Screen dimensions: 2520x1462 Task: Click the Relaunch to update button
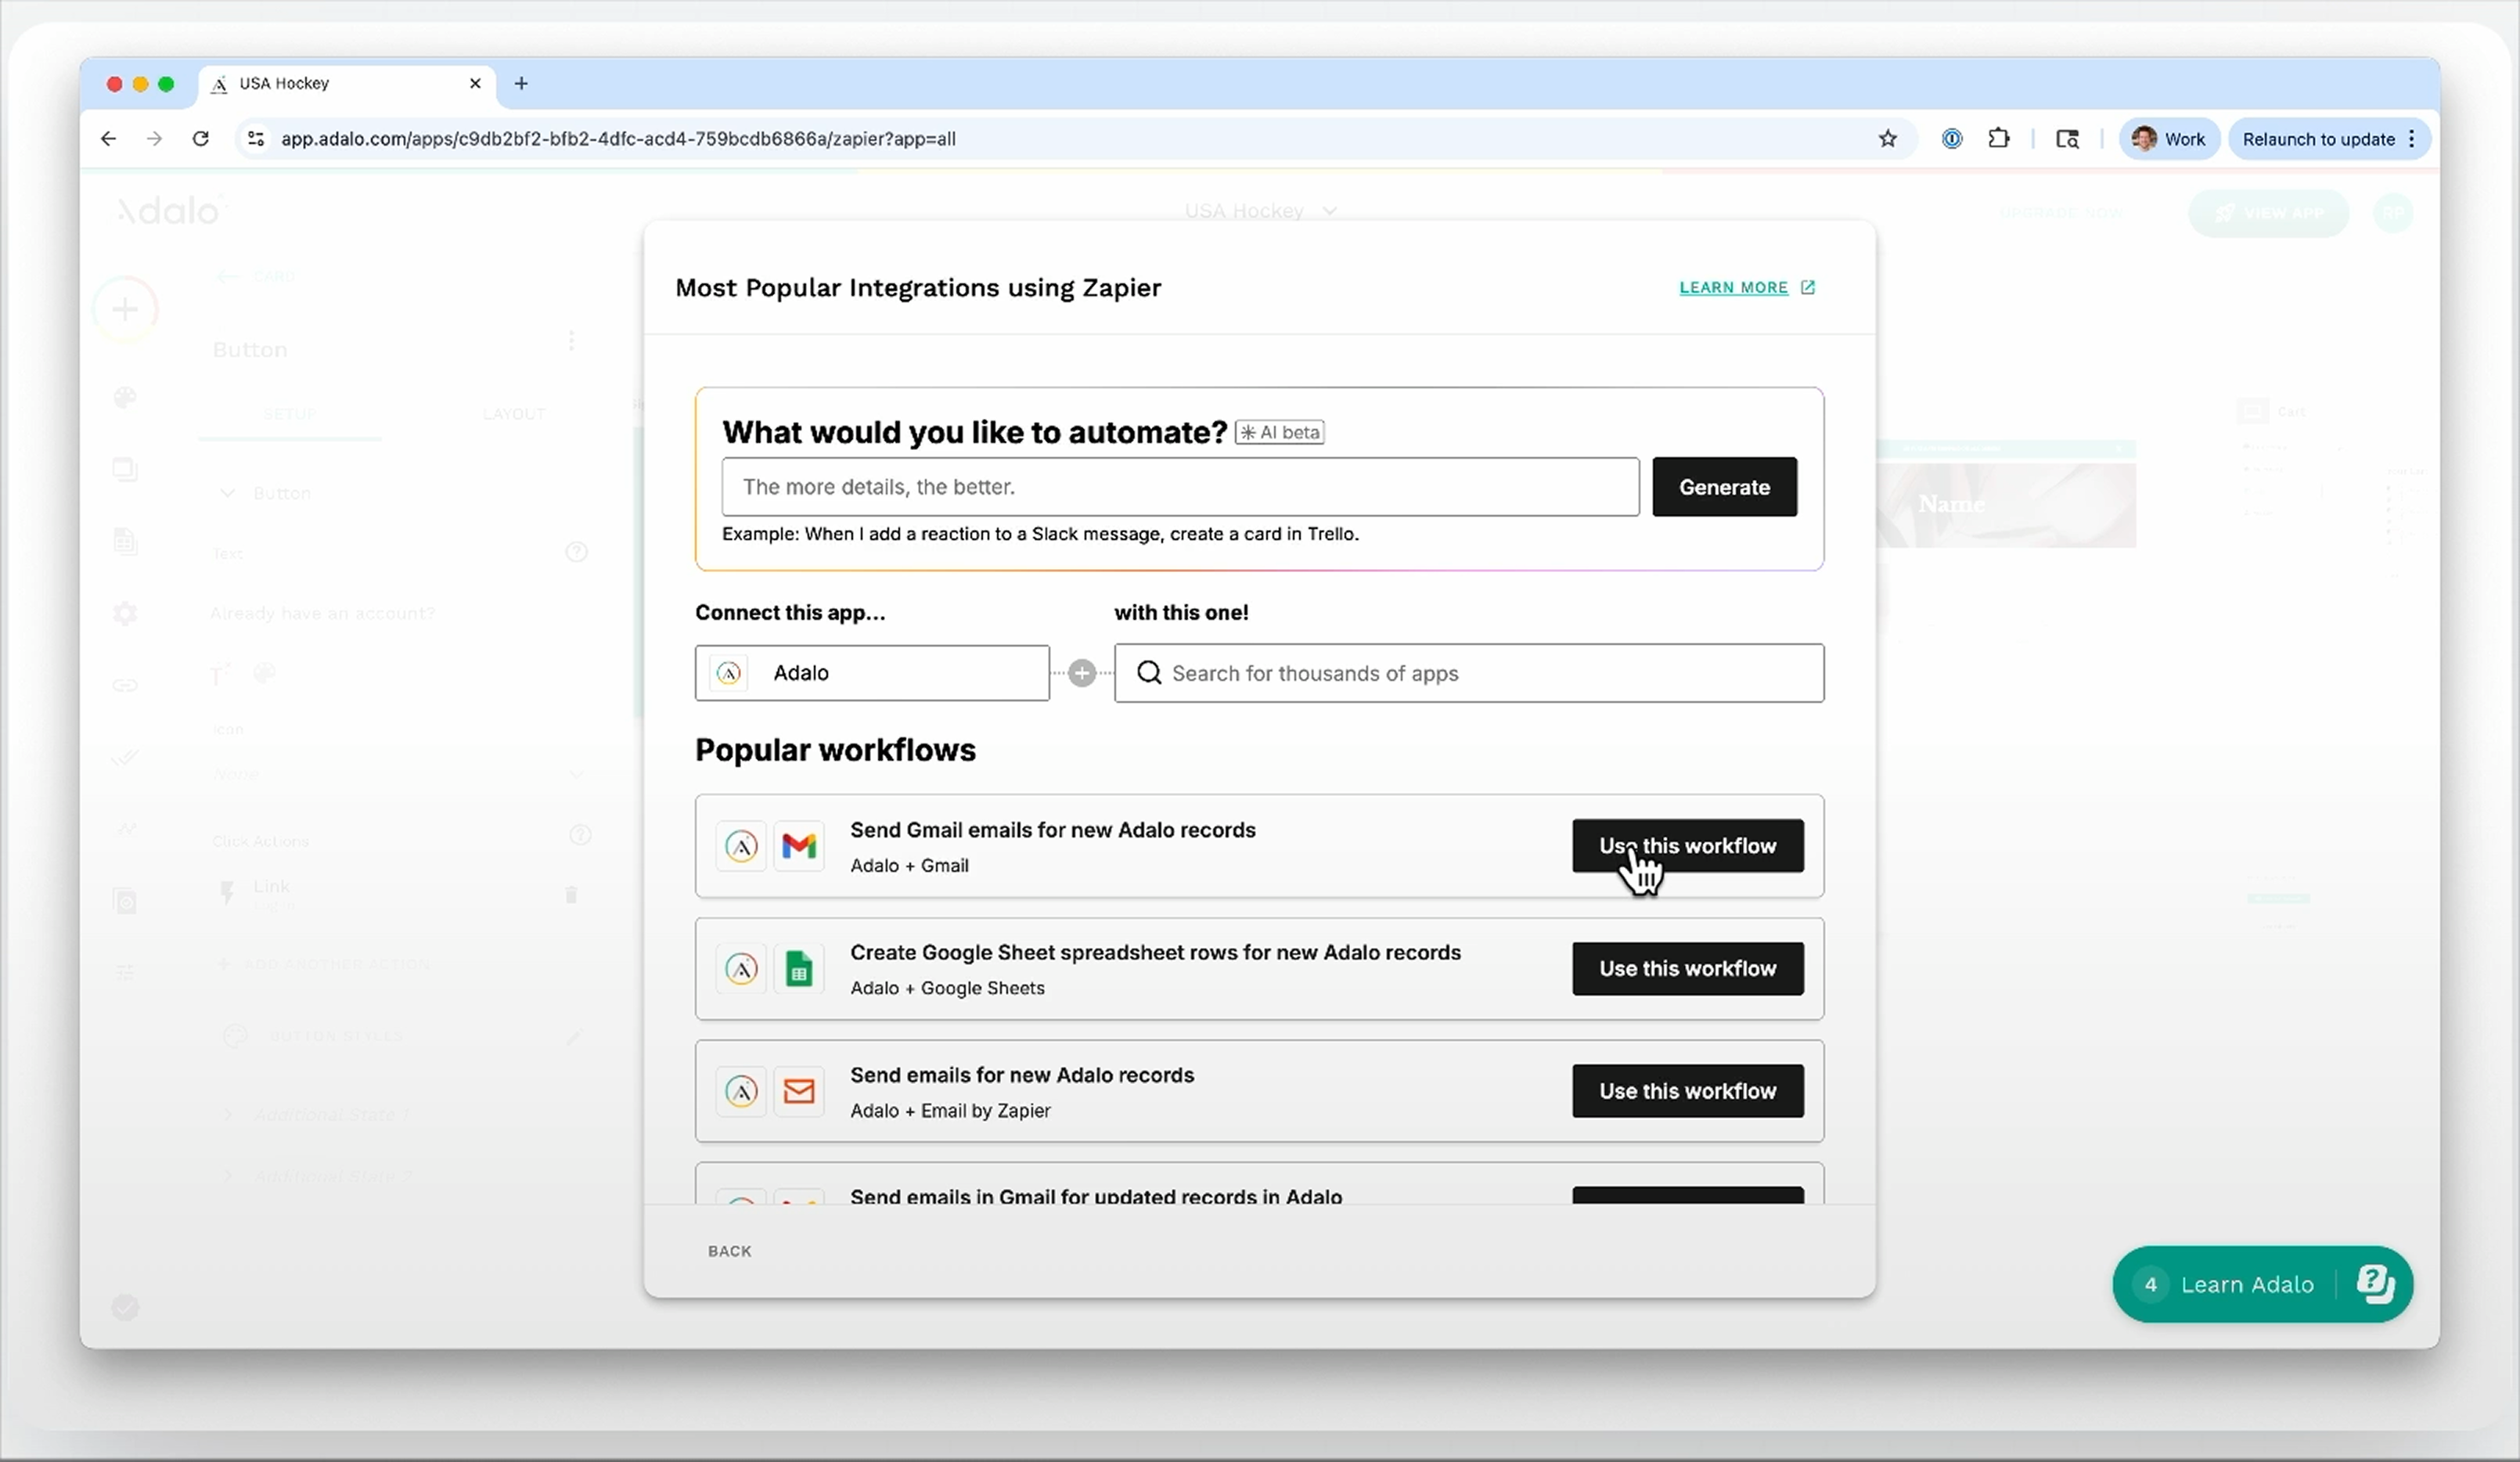click(x=2317, y=139)
